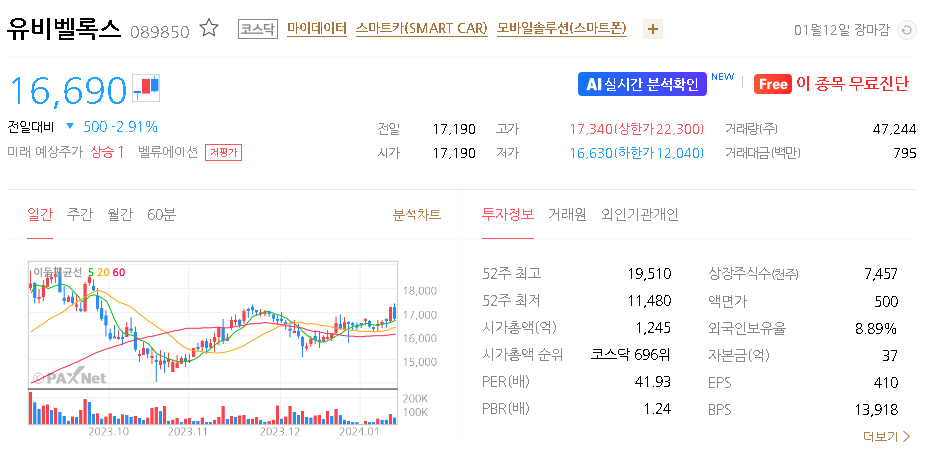The height and width of the screenshot is (460, 936).
Task: Click PER value 41.93
Action: click(654, 382)
